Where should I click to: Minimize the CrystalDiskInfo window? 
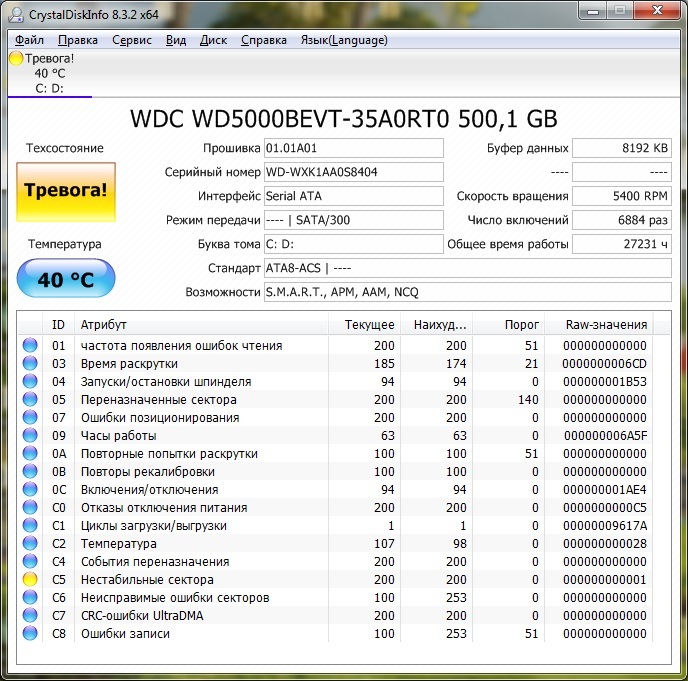[593, 11]
